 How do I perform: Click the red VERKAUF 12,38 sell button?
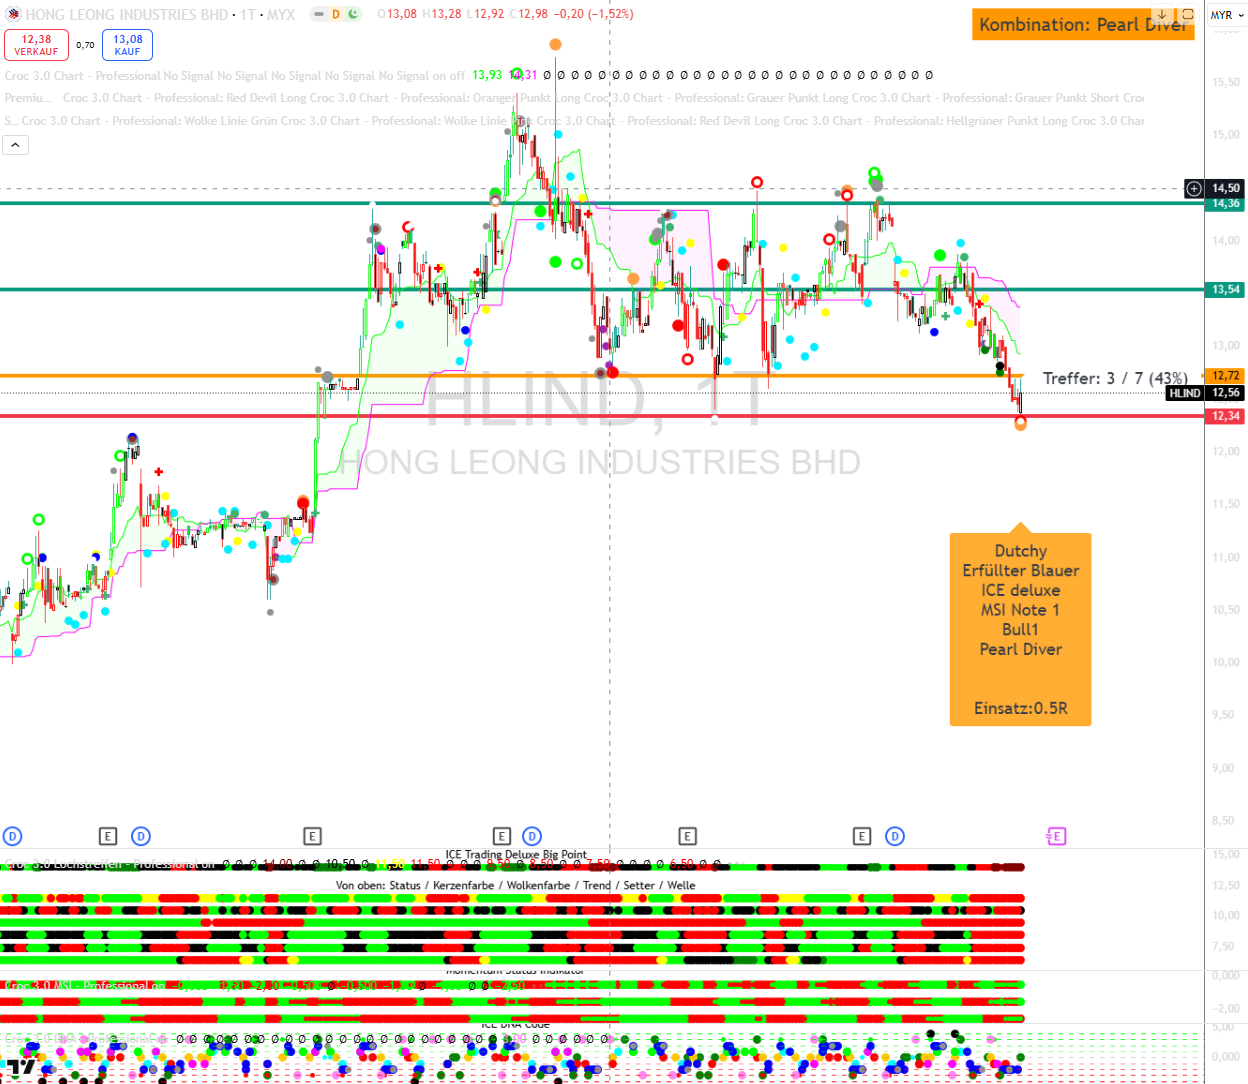point(36,45)
